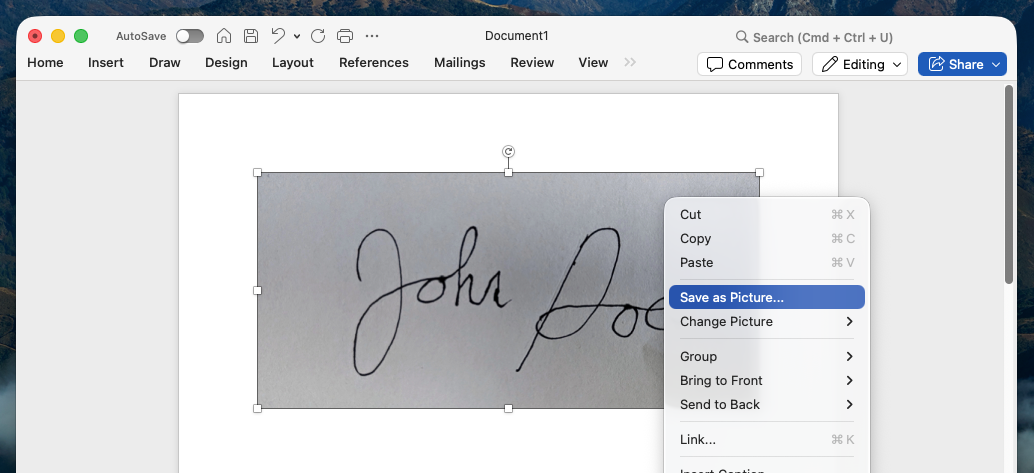Image resolution: width=1034 pixels, height=473 pixels.
Task: Expand the Group submenu
Action: click(x=767, y=356)
